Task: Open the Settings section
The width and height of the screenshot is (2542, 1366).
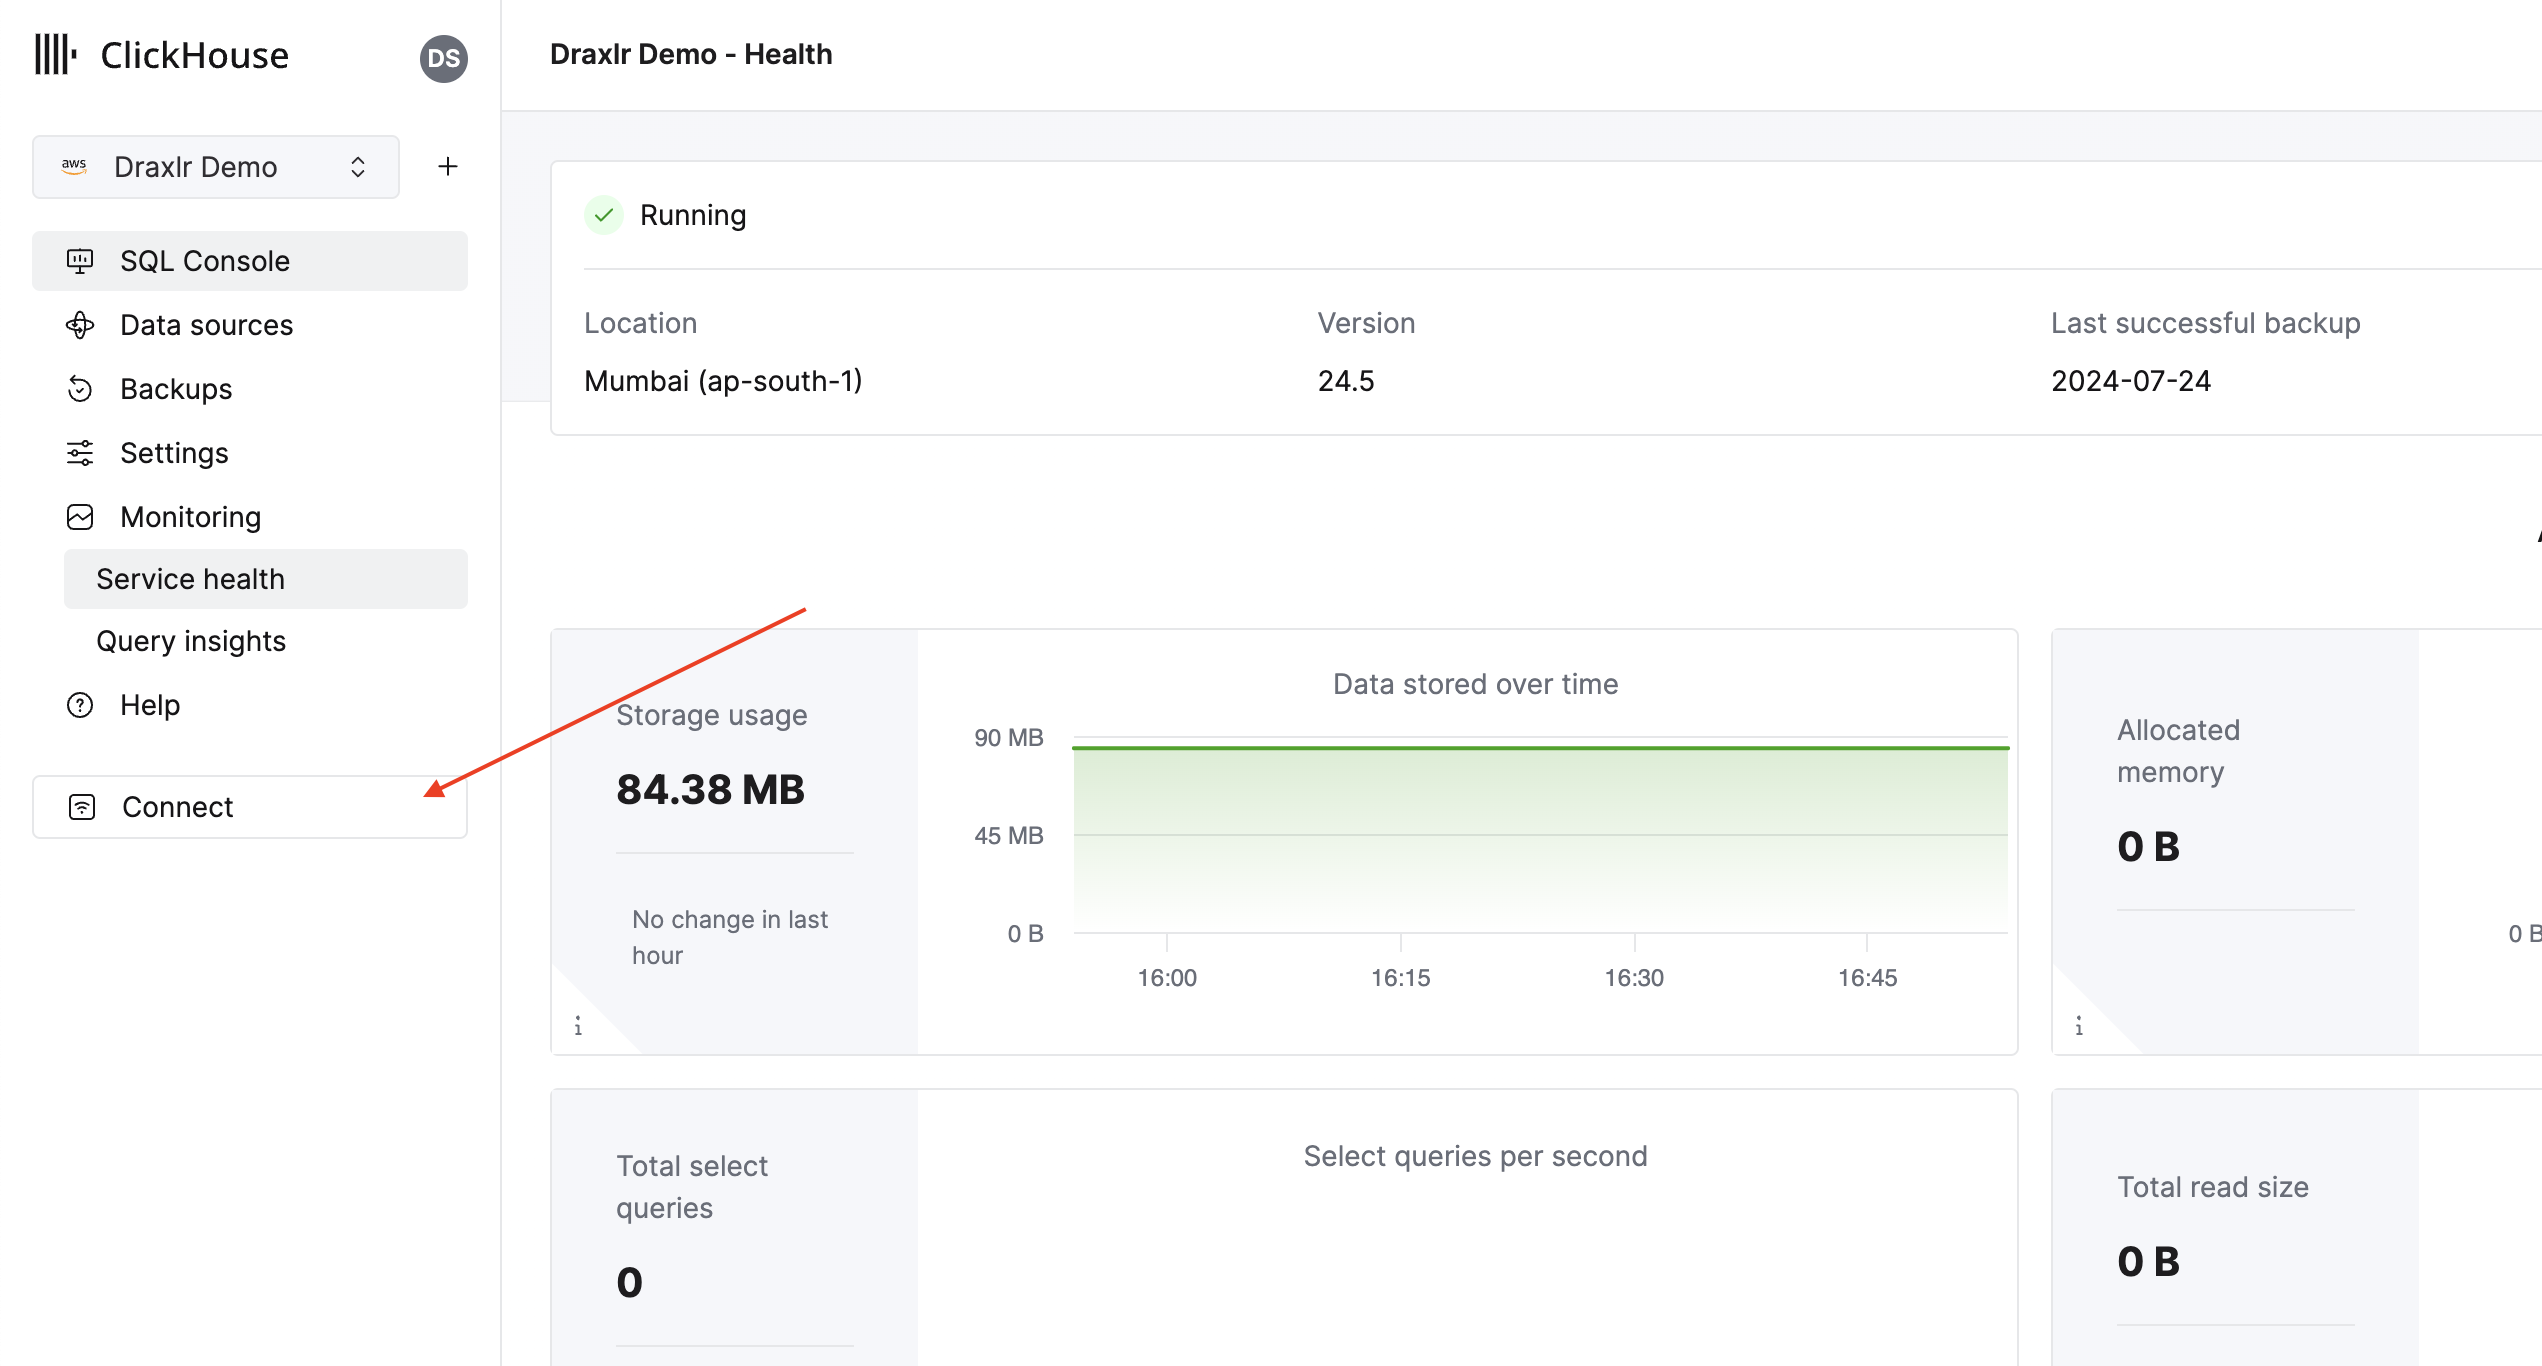Action: [250, 453]
